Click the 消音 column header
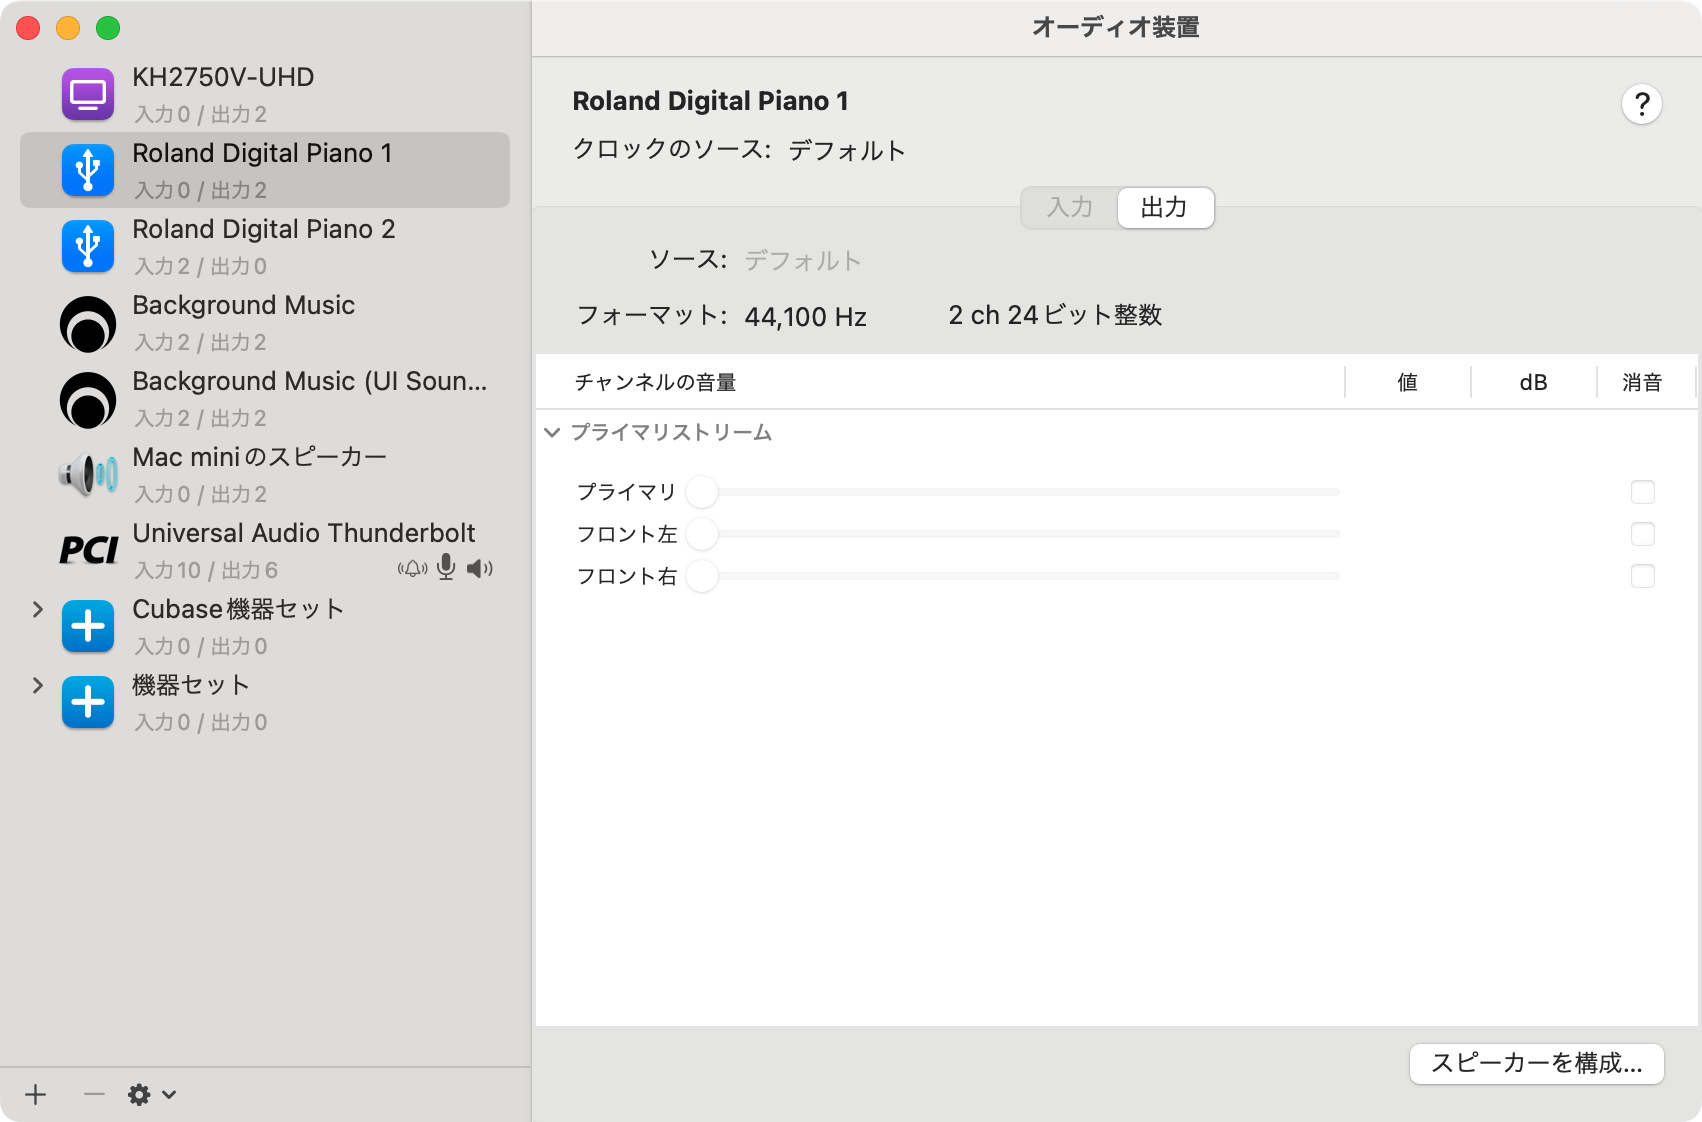1702x1122 pixels. click(x=1643, y=383)
